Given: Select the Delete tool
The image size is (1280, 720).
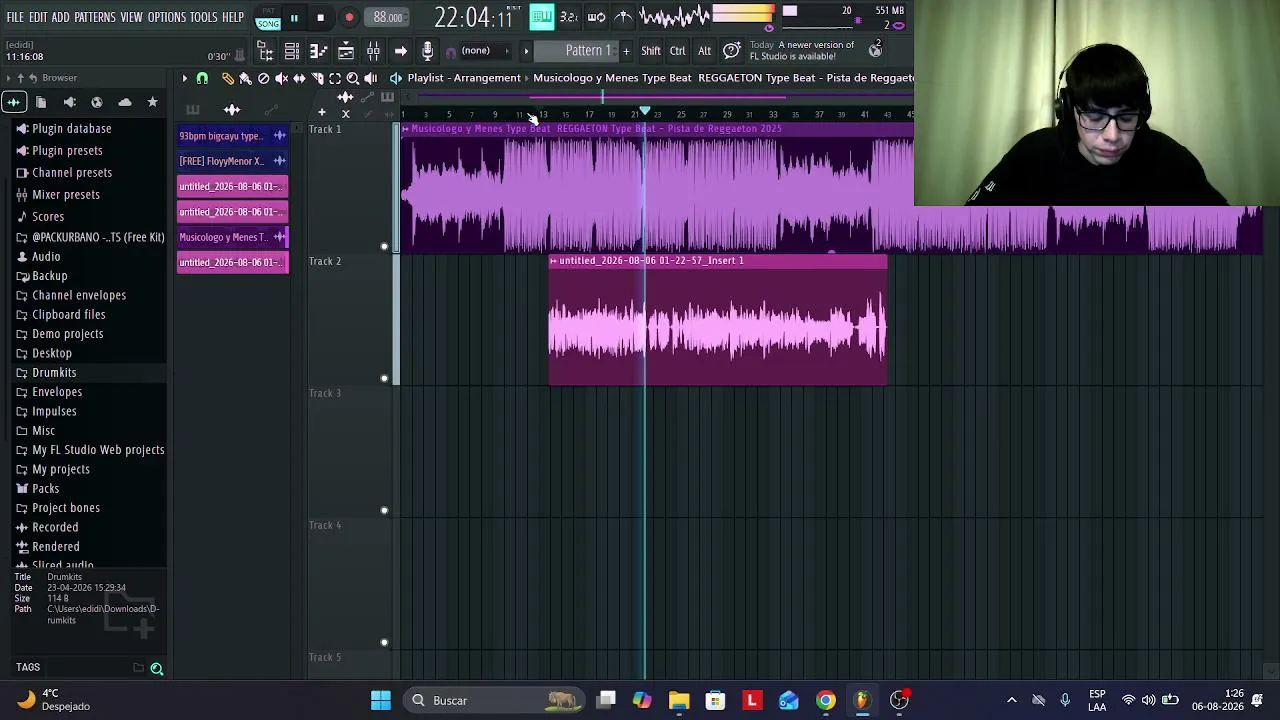Looking at the screenshot, I should pyautogui.click(x=263, y=78).
